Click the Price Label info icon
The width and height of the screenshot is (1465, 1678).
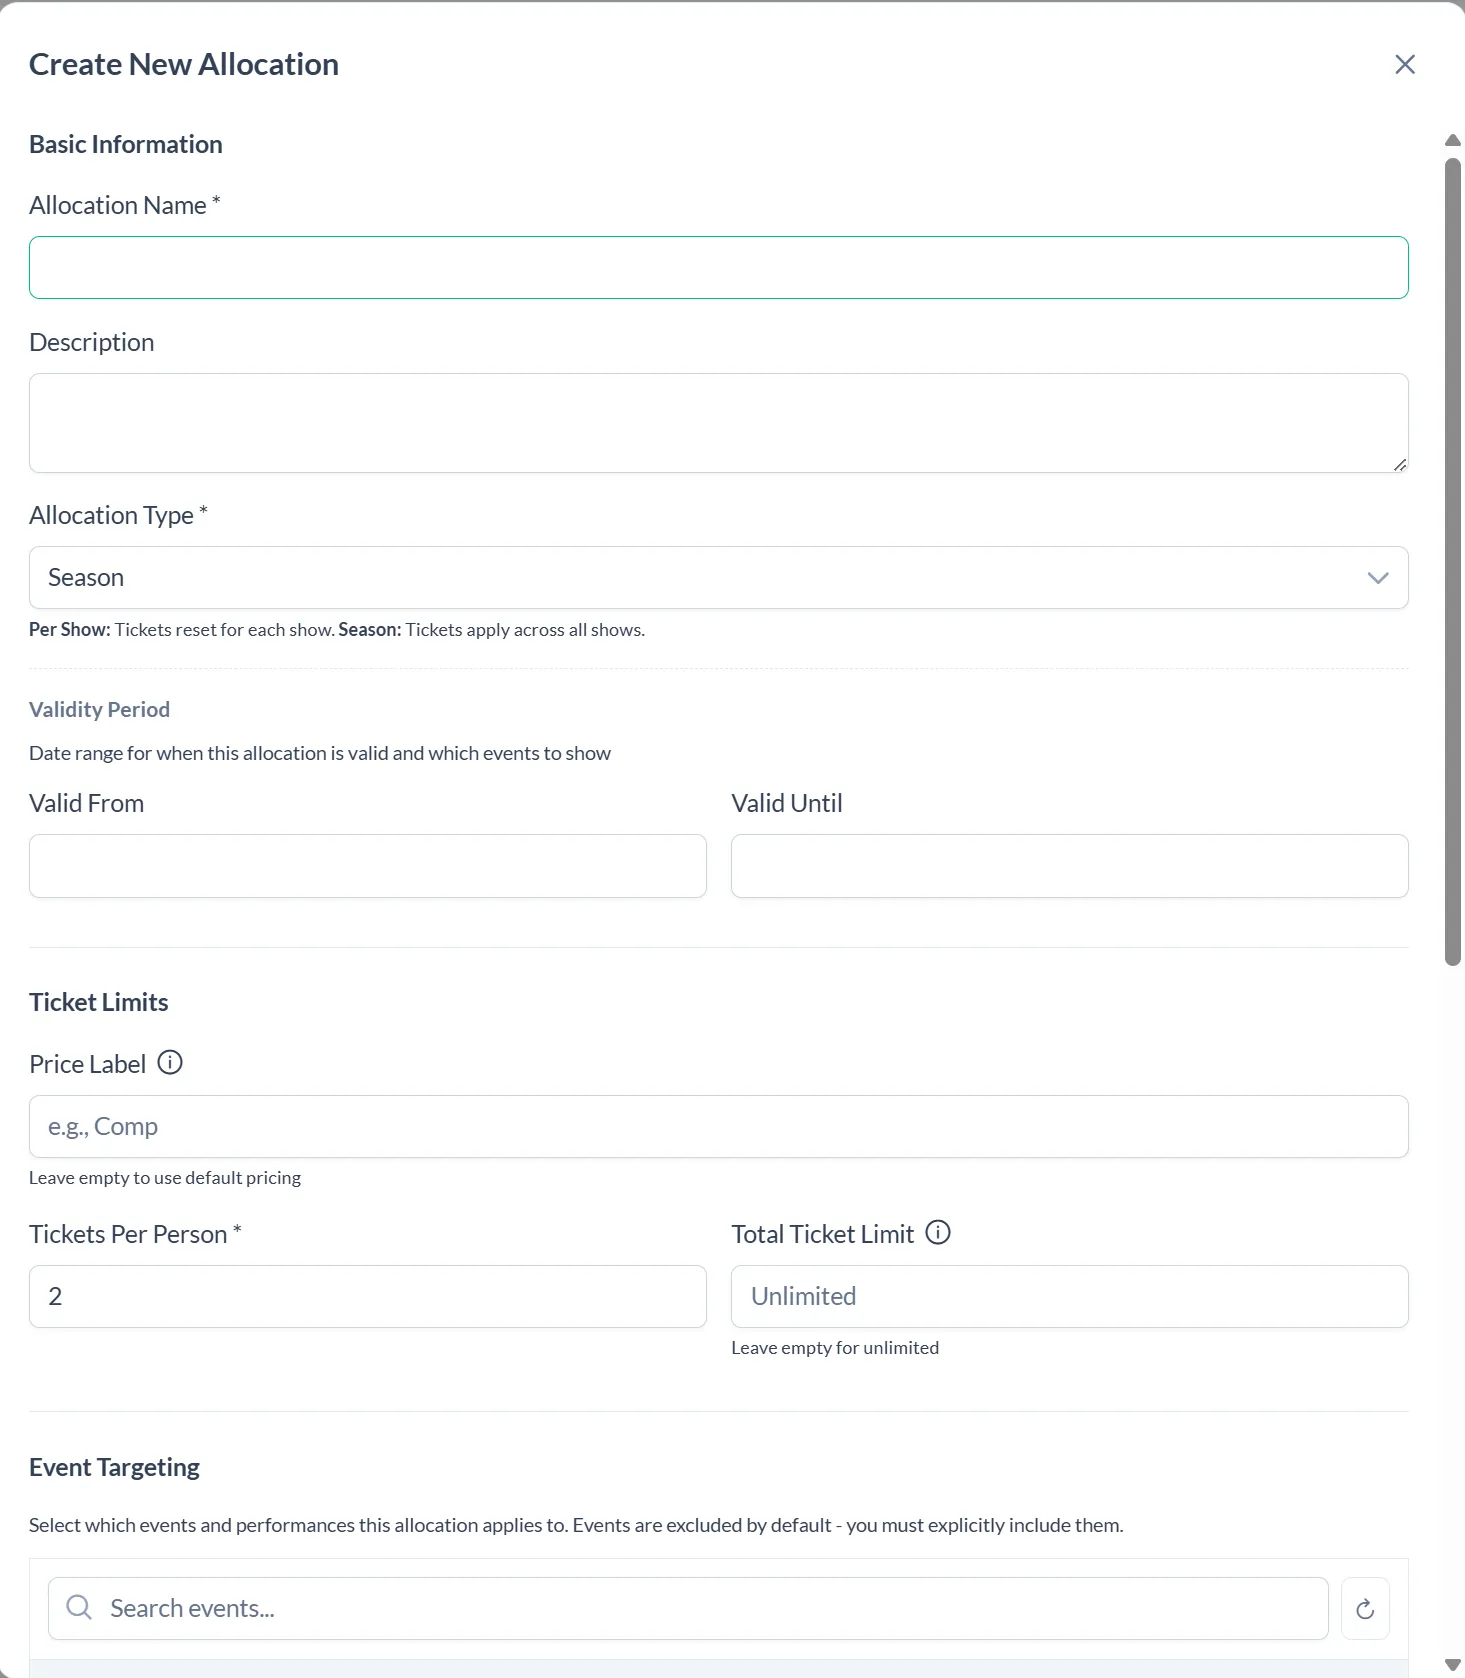coord(170,1063)
